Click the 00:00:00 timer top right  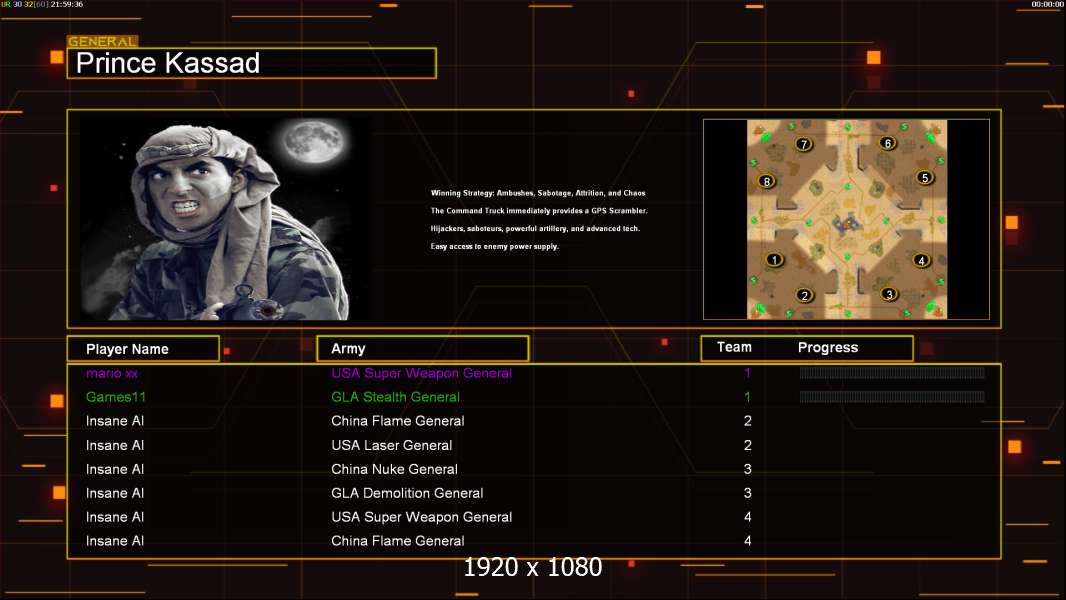tap(1048, 4)
